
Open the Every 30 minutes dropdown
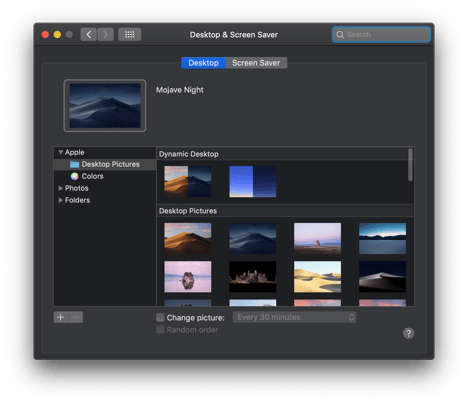294,317
